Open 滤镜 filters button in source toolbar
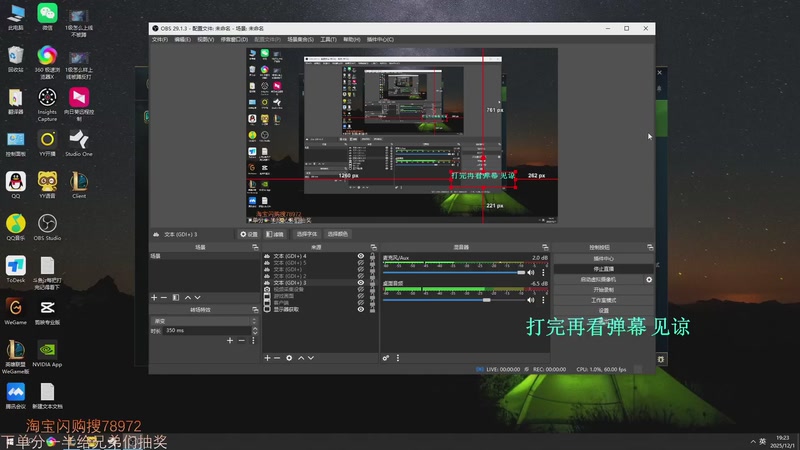 click(275, 234)
